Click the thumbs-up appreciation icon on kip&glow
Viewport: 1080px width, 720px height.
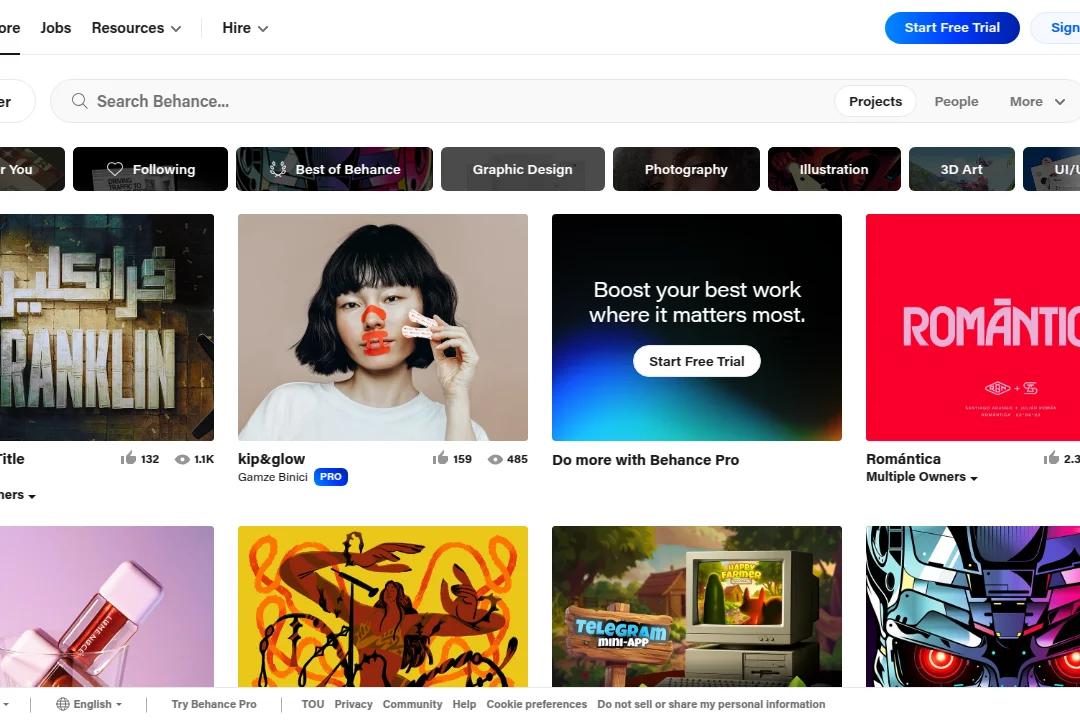point(439,457)
